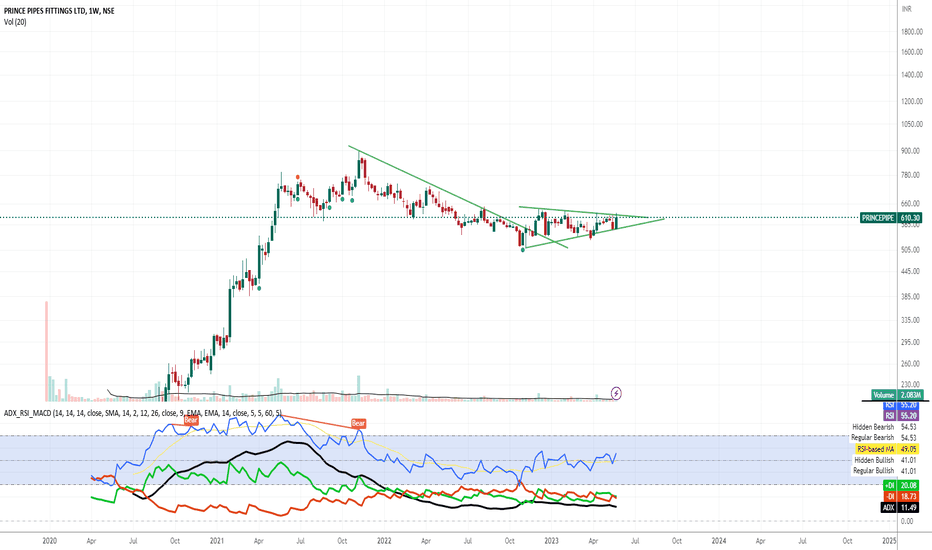Click the 230.00 price axis label

(911, 385)
